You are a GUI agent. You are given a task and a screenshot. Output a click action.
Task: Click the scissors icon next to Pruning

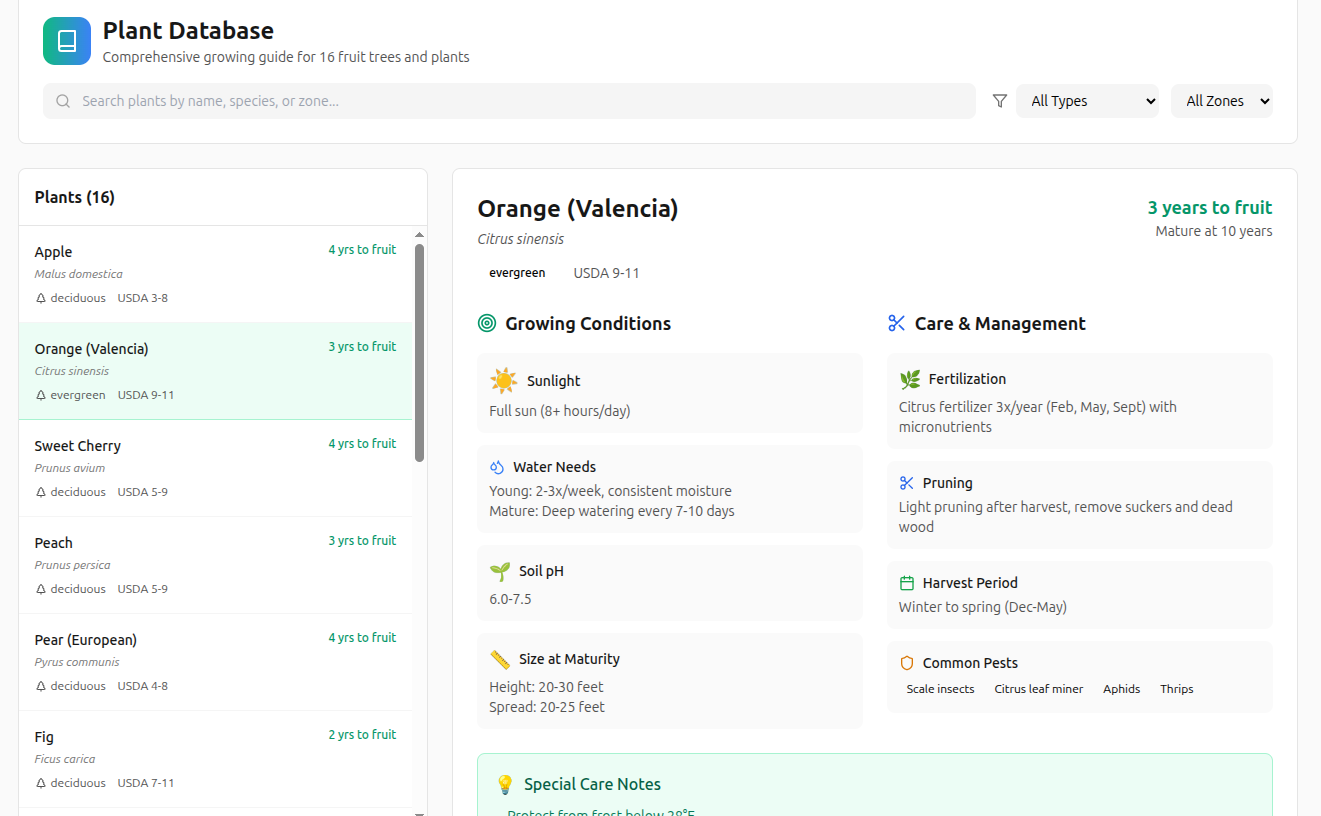click(x=907, y=483)
